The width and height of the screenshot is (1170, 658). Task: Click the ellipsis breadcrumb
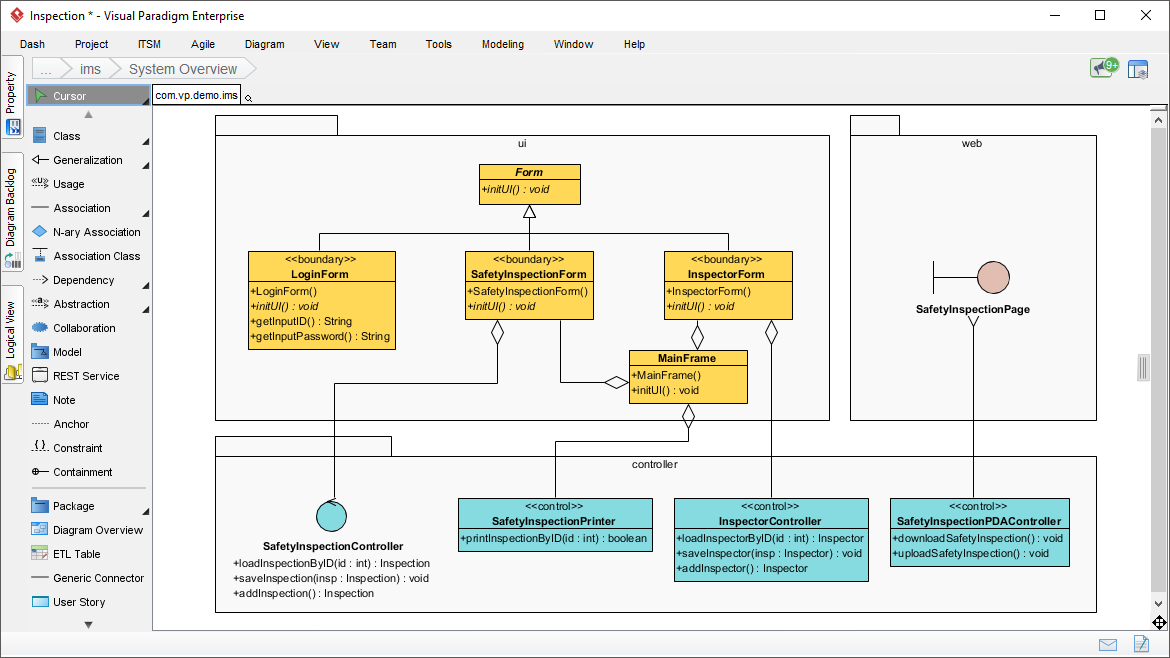pos(46,69)
